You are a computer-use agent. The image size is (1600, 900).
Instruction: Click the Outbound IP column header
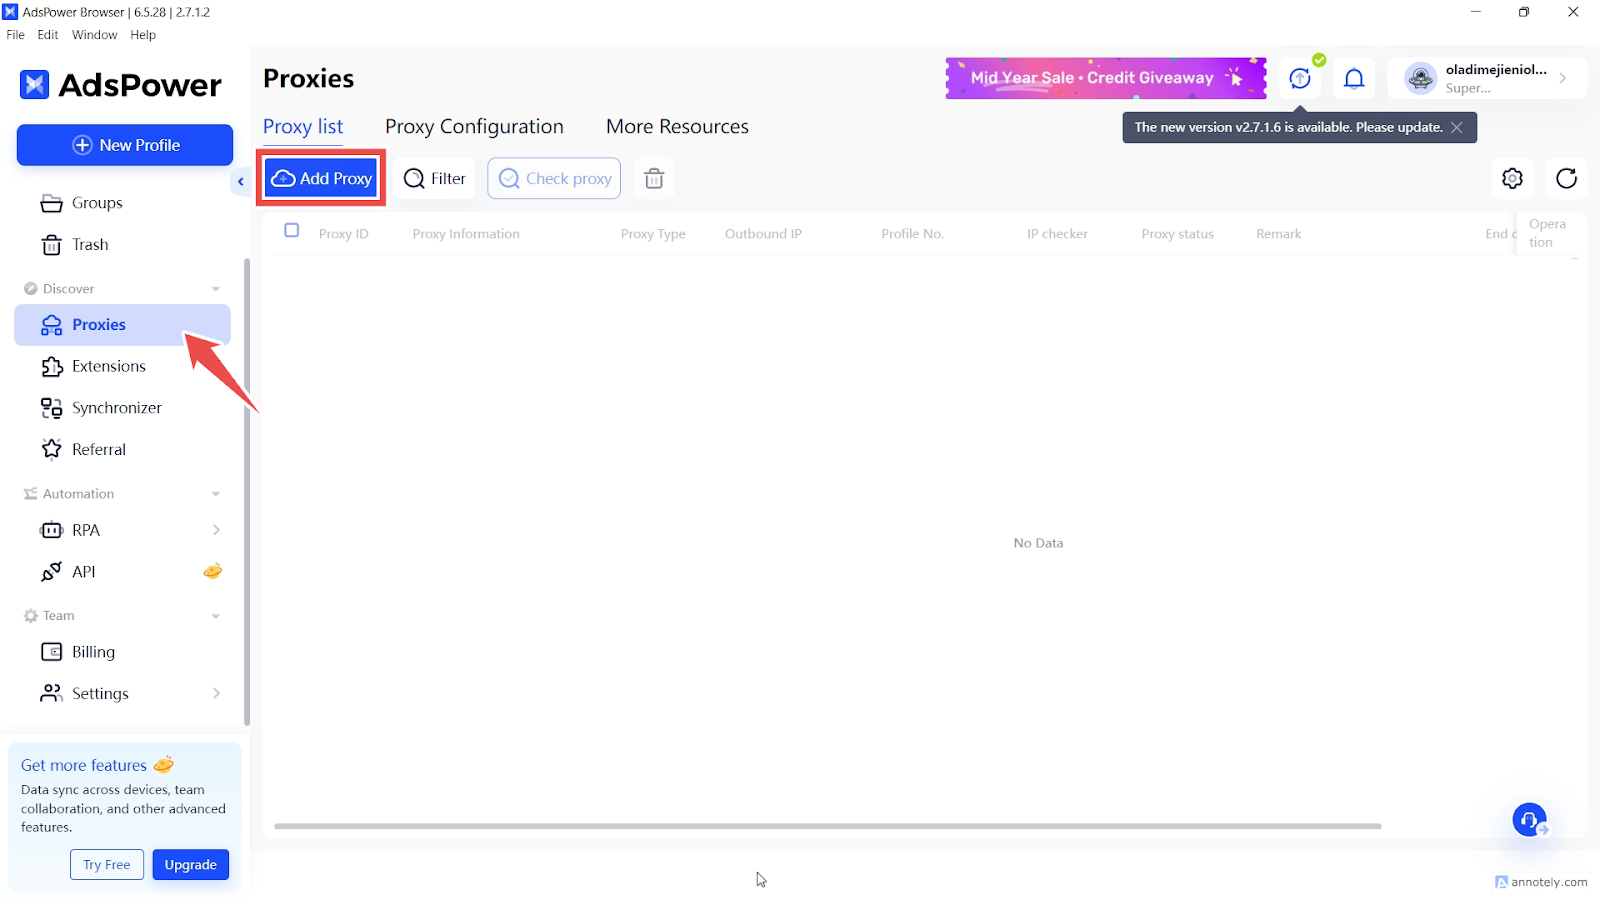pos(763,234)
